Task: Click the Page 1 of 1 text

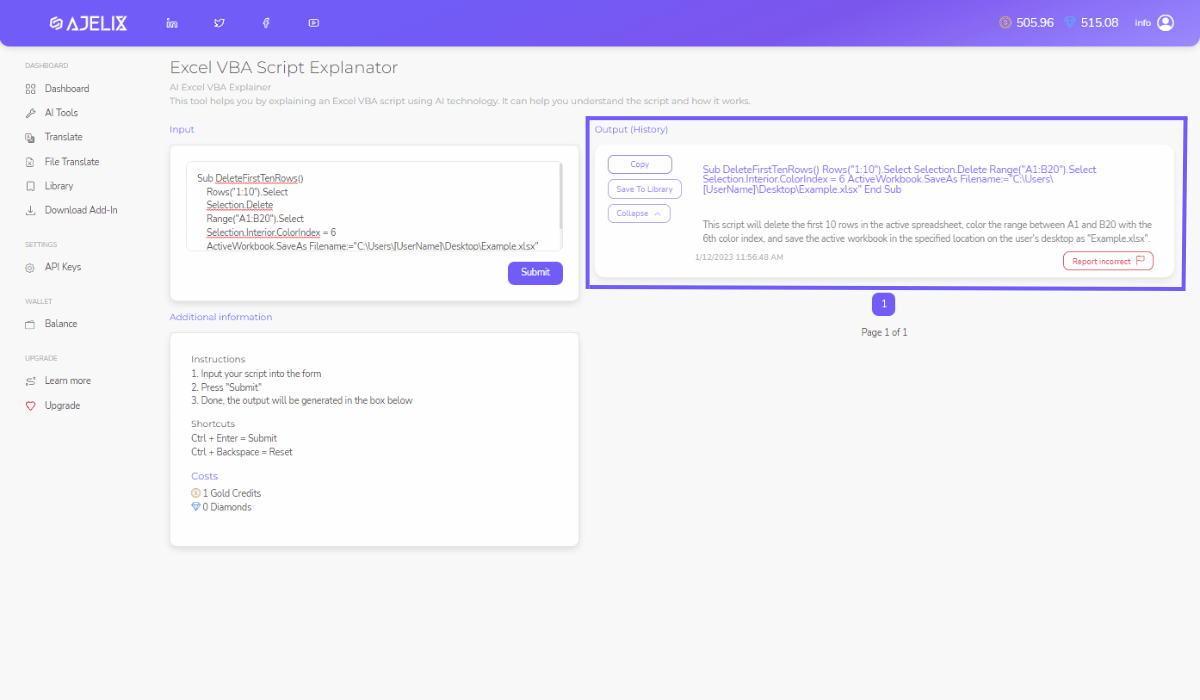Action: [884, 332]
